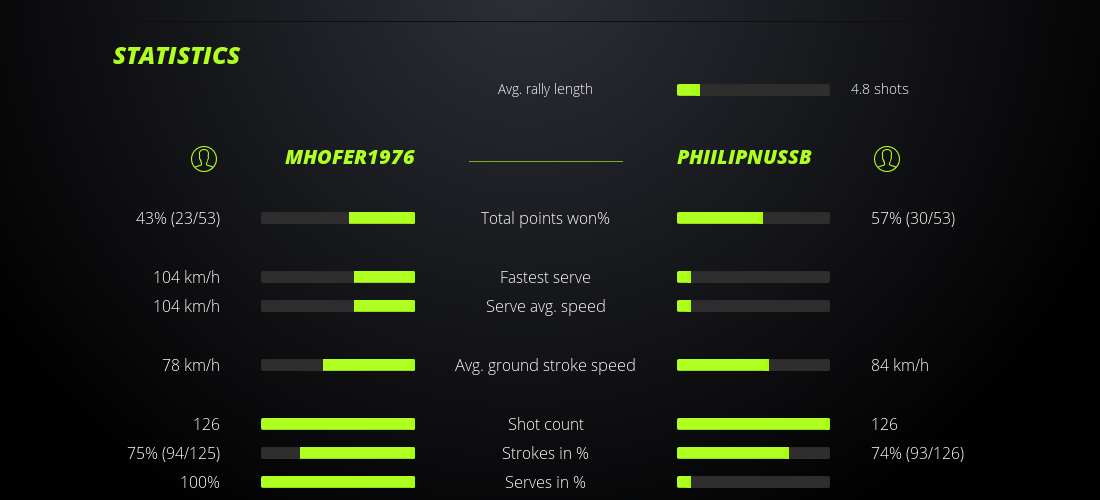Viewport: 1100px width, 500px height.
Task: Click the STATISTICS heading
Action: click(177, 56)
